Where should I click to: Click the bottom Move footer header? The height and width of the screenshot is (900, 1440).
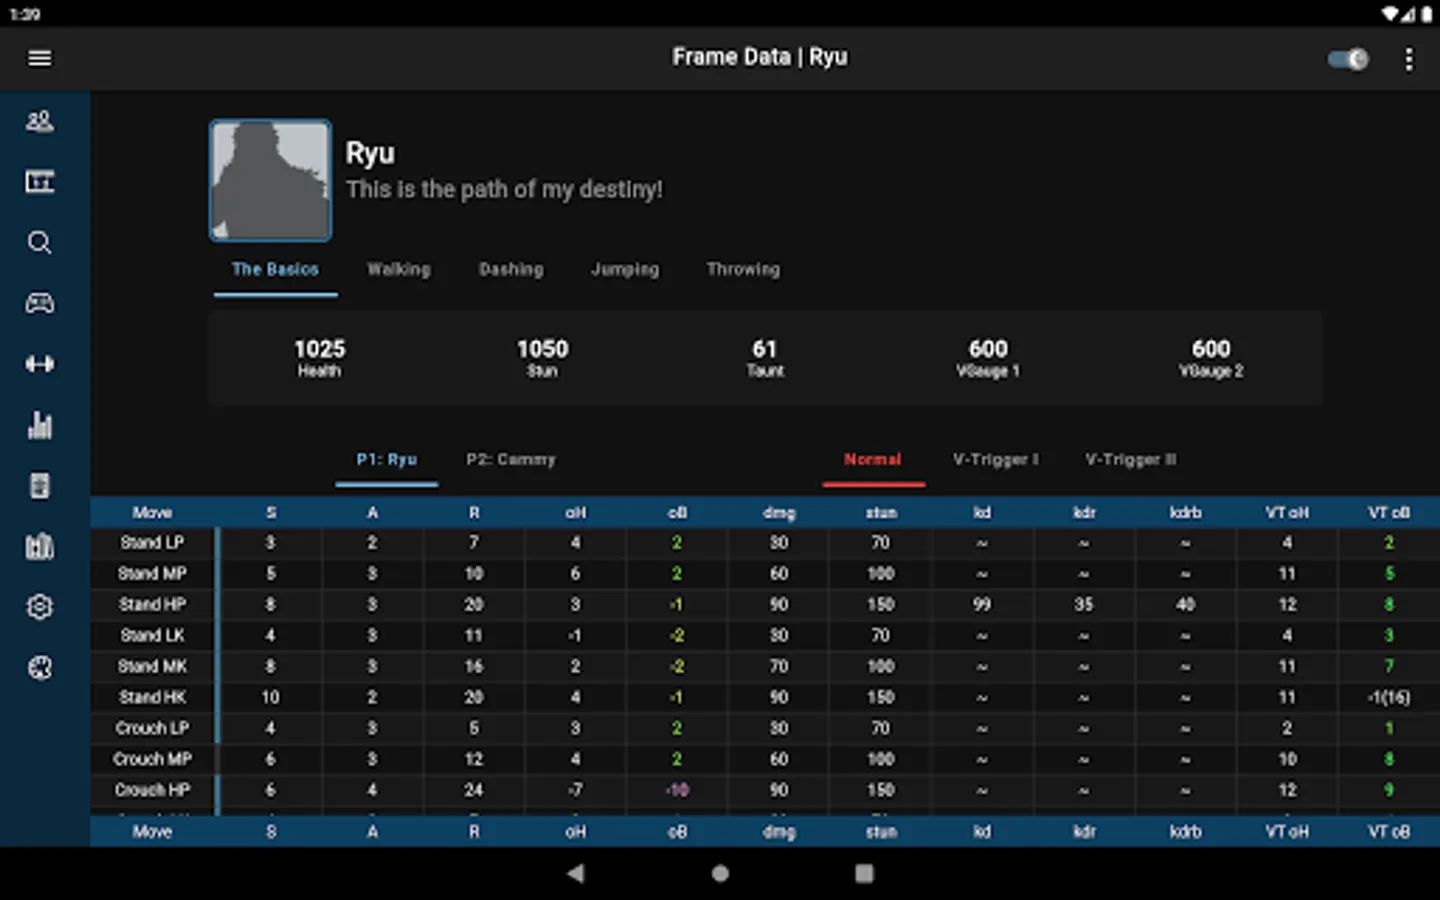152,831
